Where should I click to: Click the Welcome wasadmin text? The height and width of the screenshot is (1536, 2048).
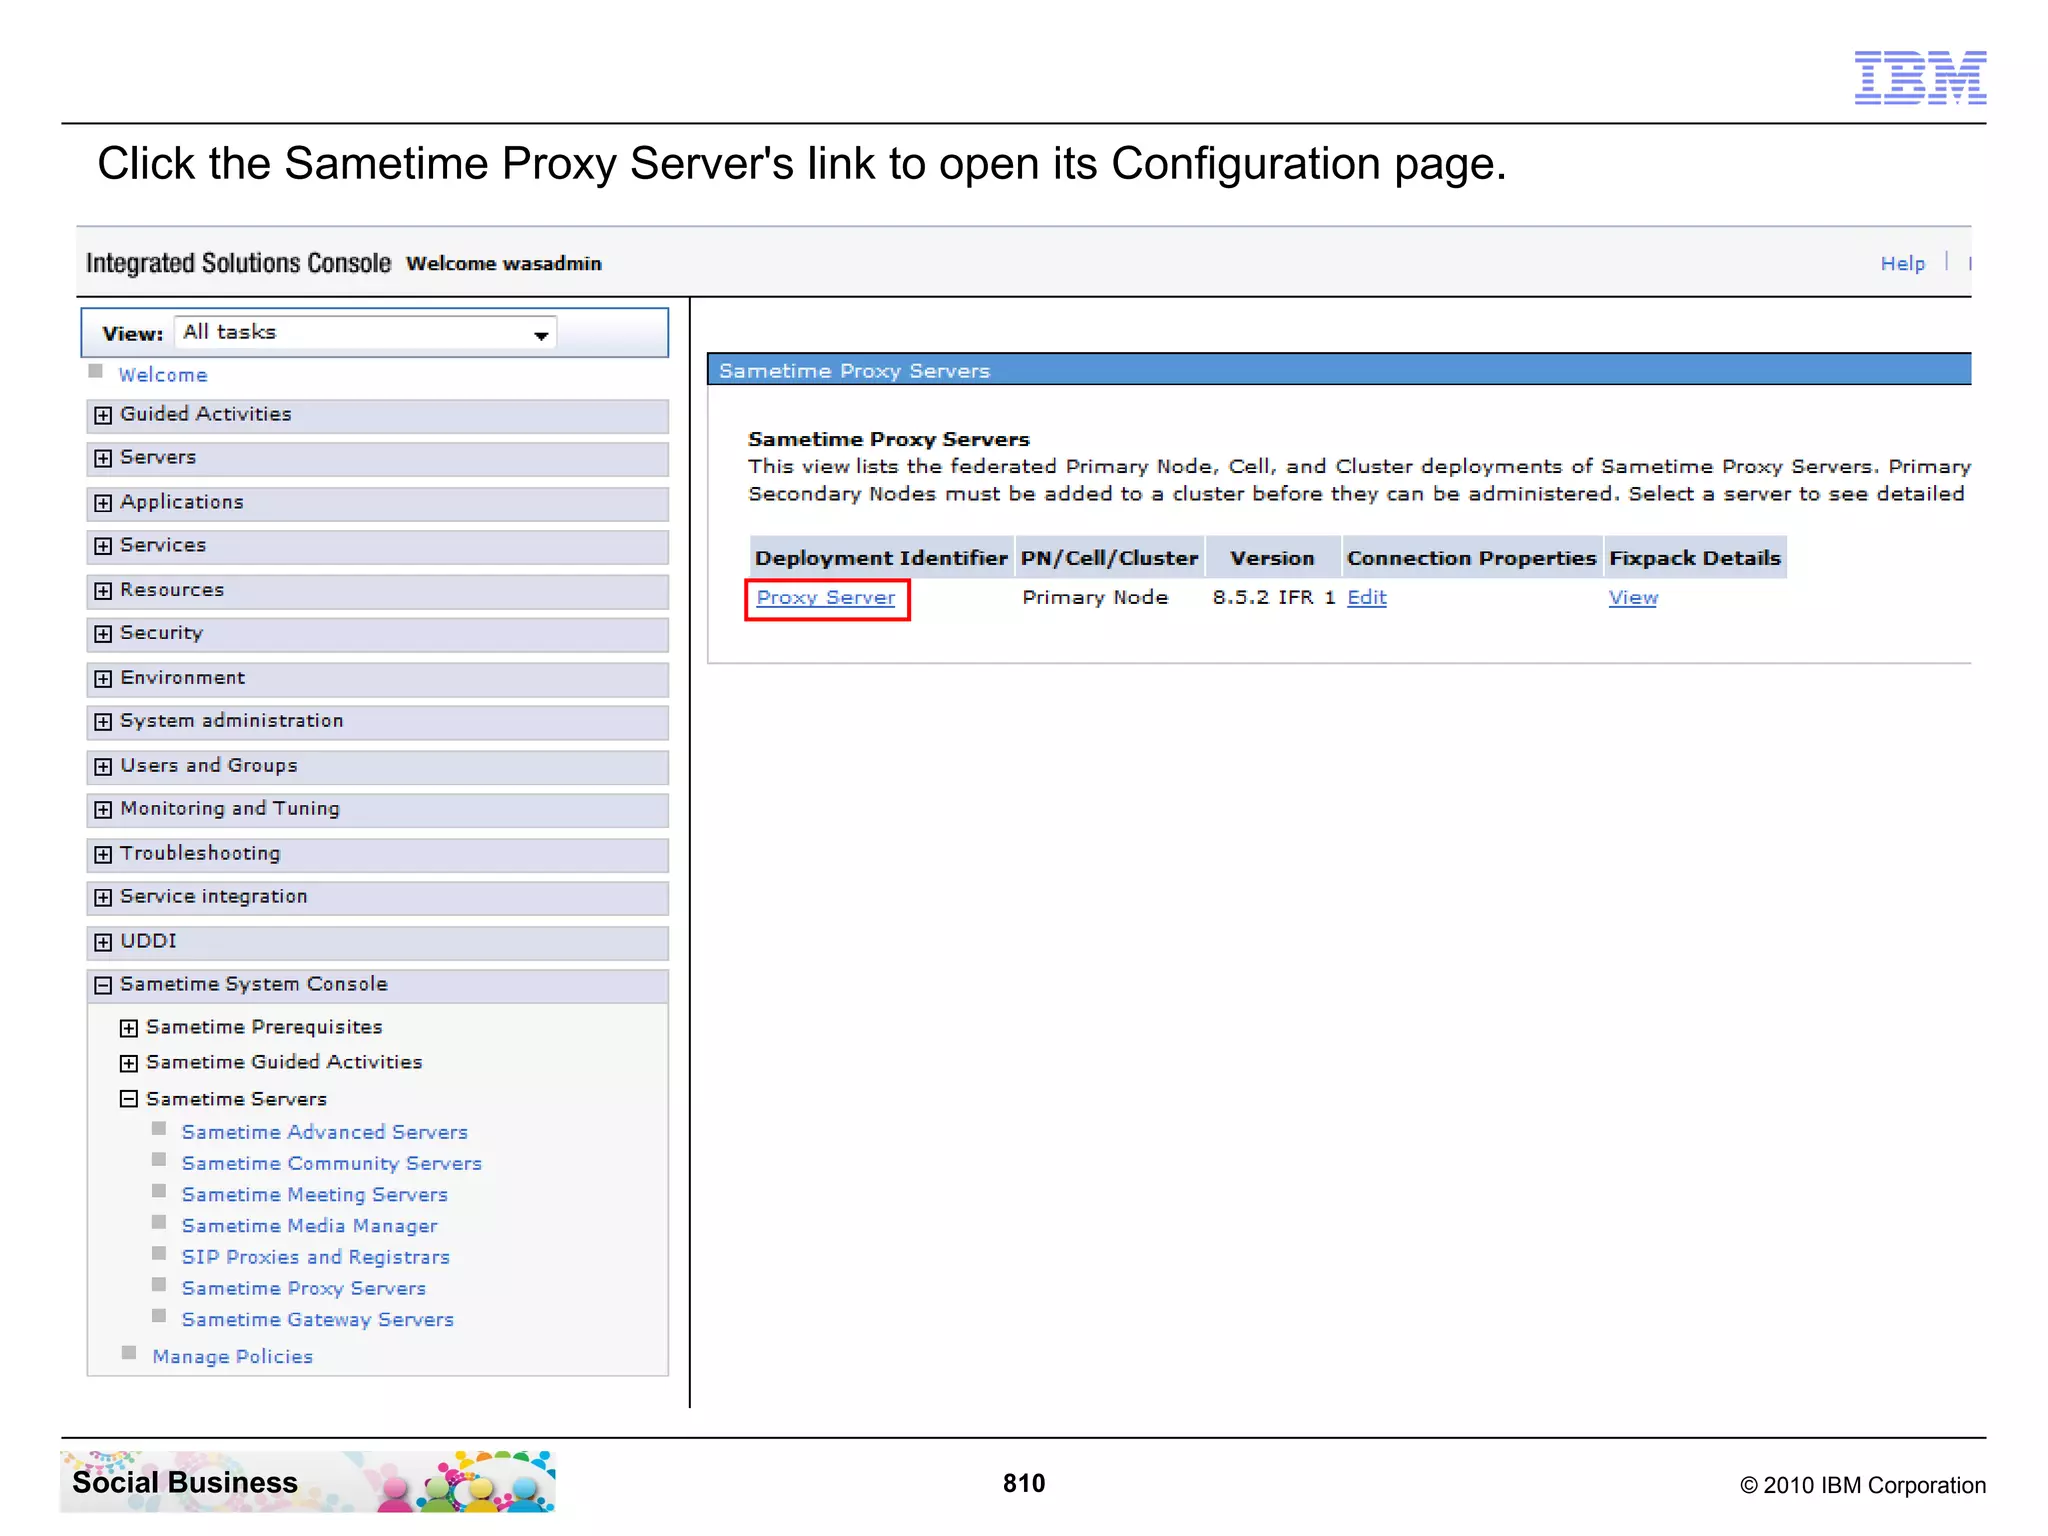tap(504, 264)
